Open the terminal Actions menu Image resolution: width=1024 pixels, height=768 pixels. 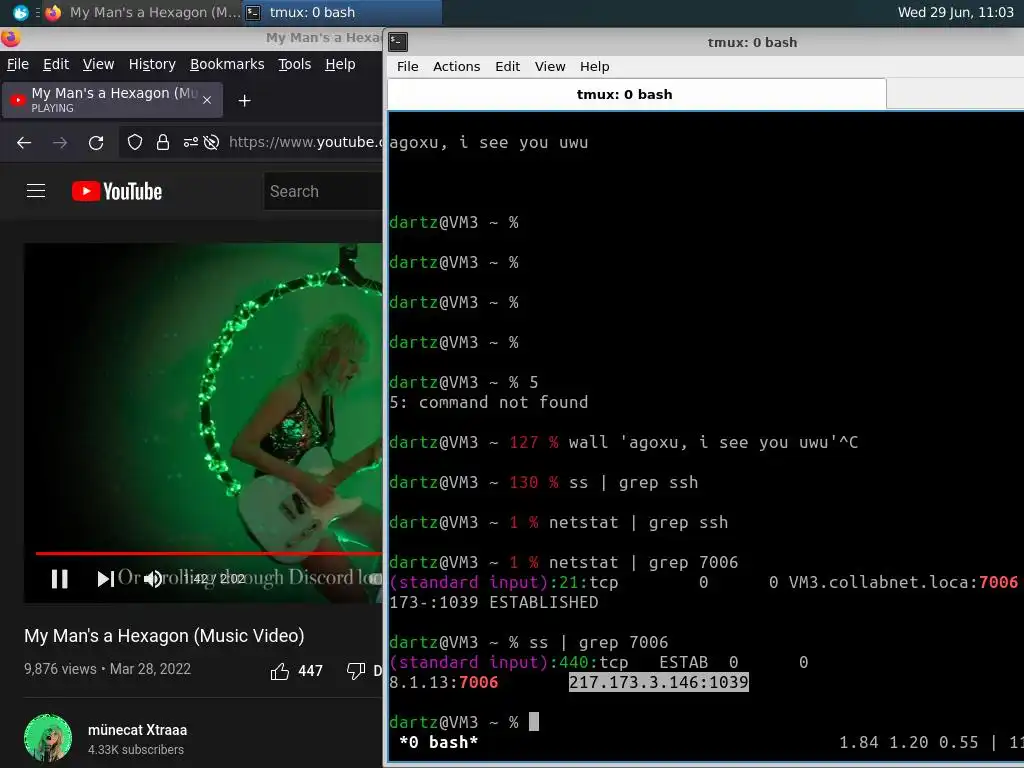456,67
